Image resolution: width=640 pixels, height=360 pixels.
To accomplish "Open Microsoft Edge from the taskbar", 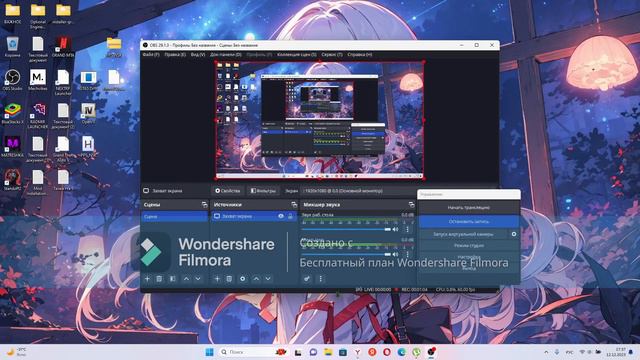I will tap(402, 352).
